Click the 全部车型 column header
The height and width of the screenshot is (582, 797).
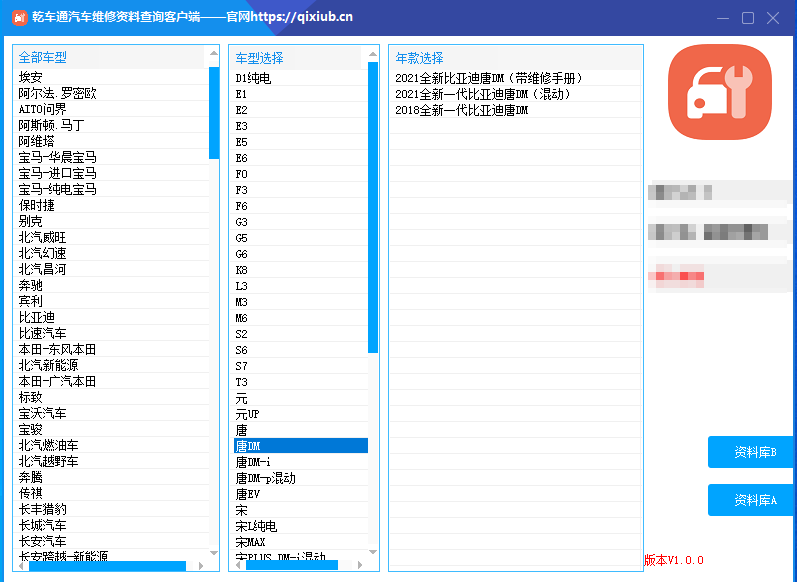pos(109,57)
